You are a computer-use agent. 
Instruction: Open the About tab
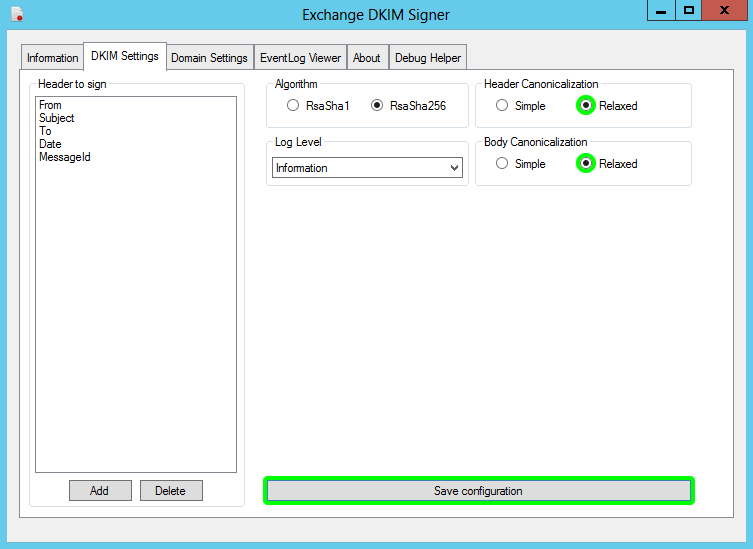coord(367,58)
